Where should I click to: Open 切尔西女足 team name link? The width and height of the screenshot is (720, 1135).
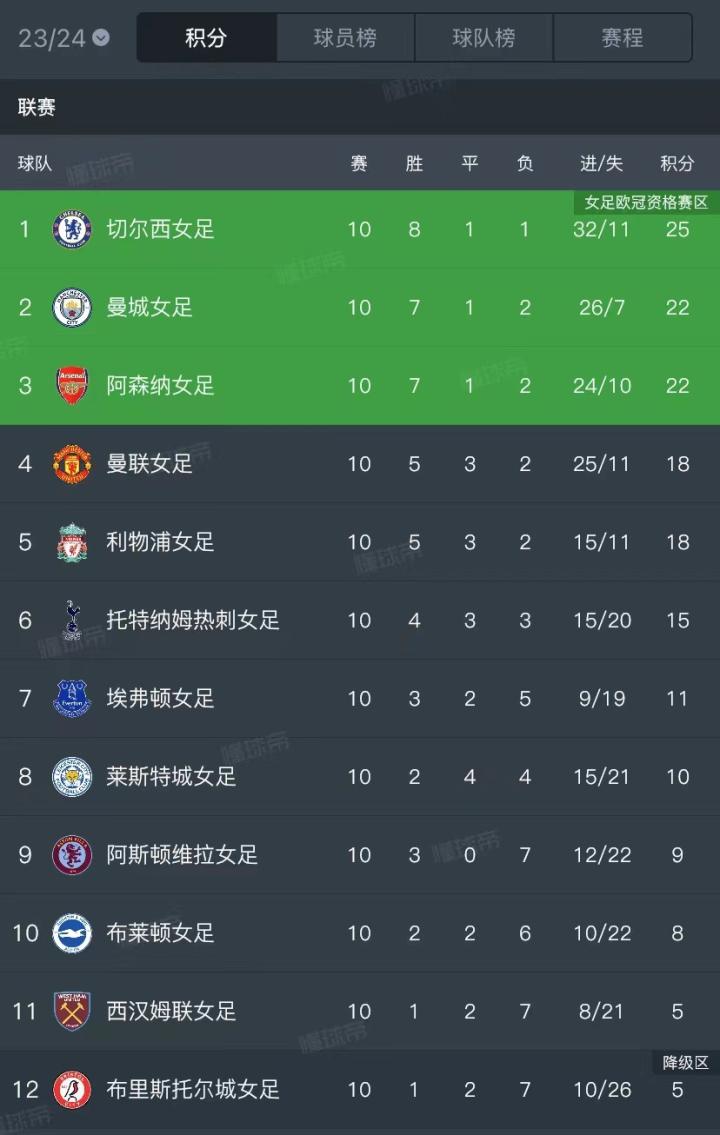[161, 229]
